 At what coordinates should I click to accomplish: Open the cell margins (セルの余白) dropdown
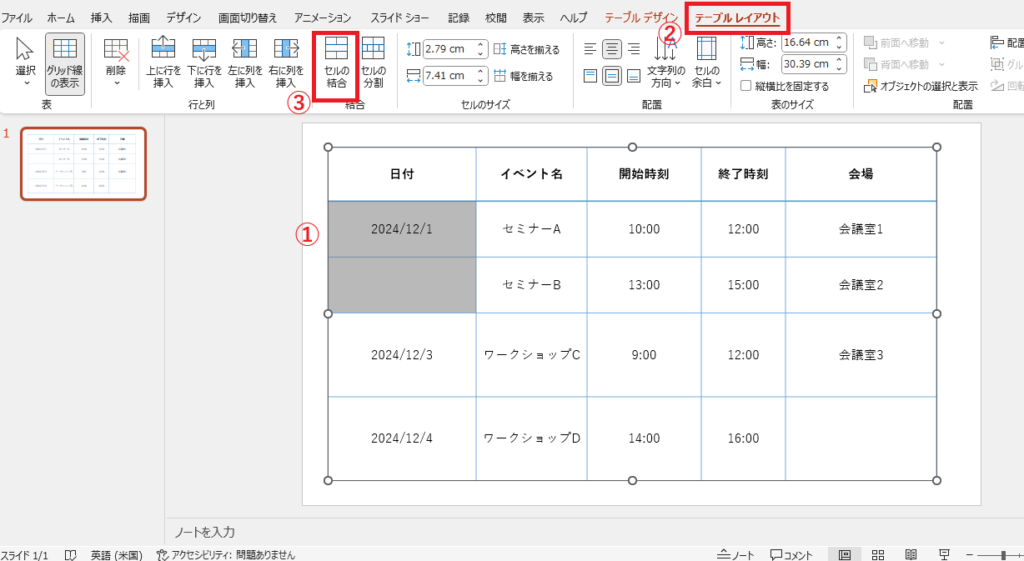[706, 63]
